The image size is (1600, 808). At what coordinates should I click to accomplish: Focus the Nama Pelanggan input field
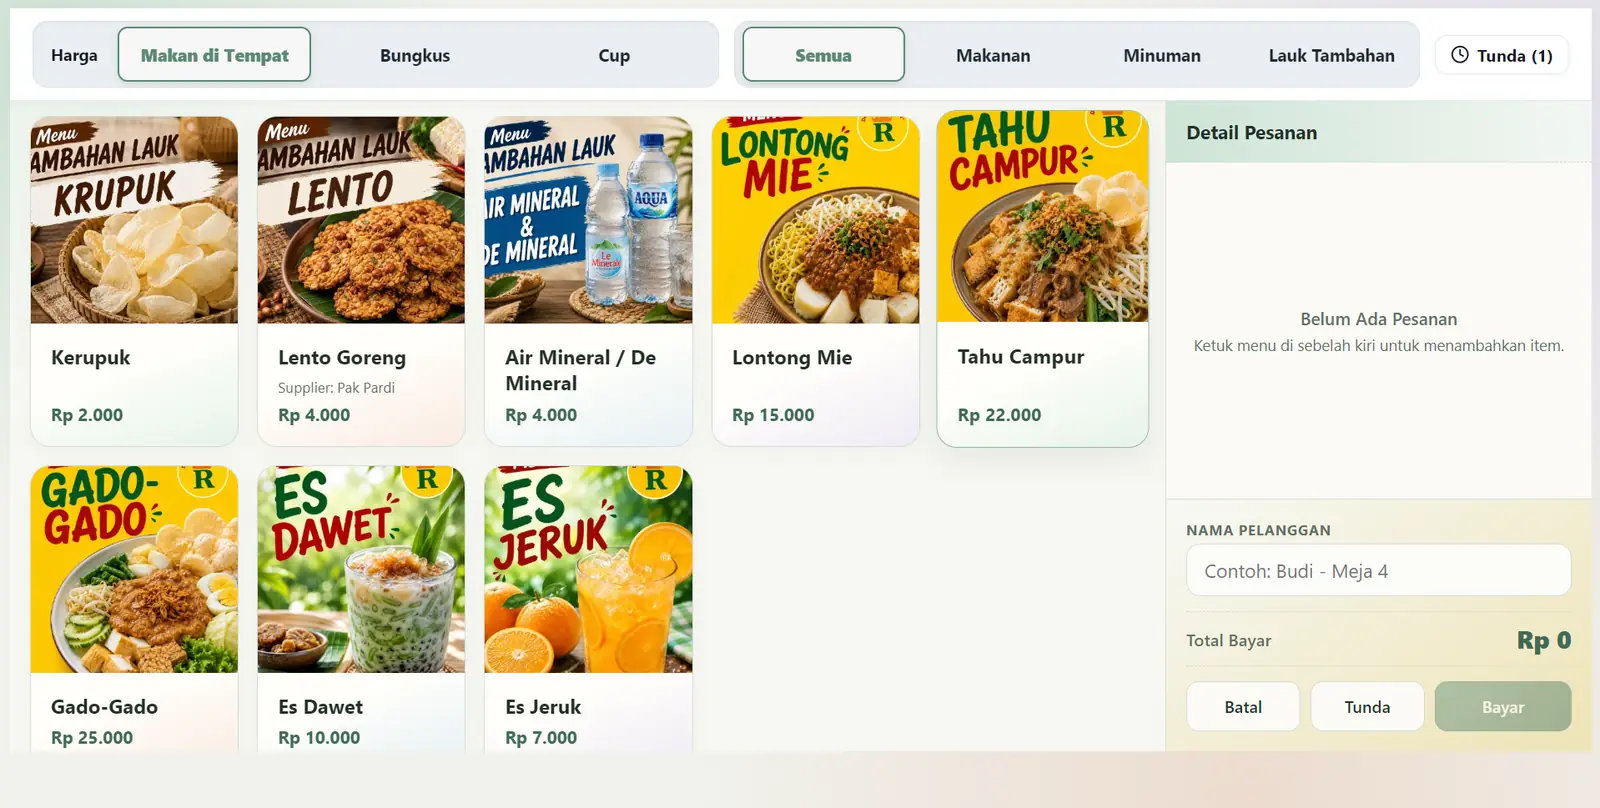1378,571
